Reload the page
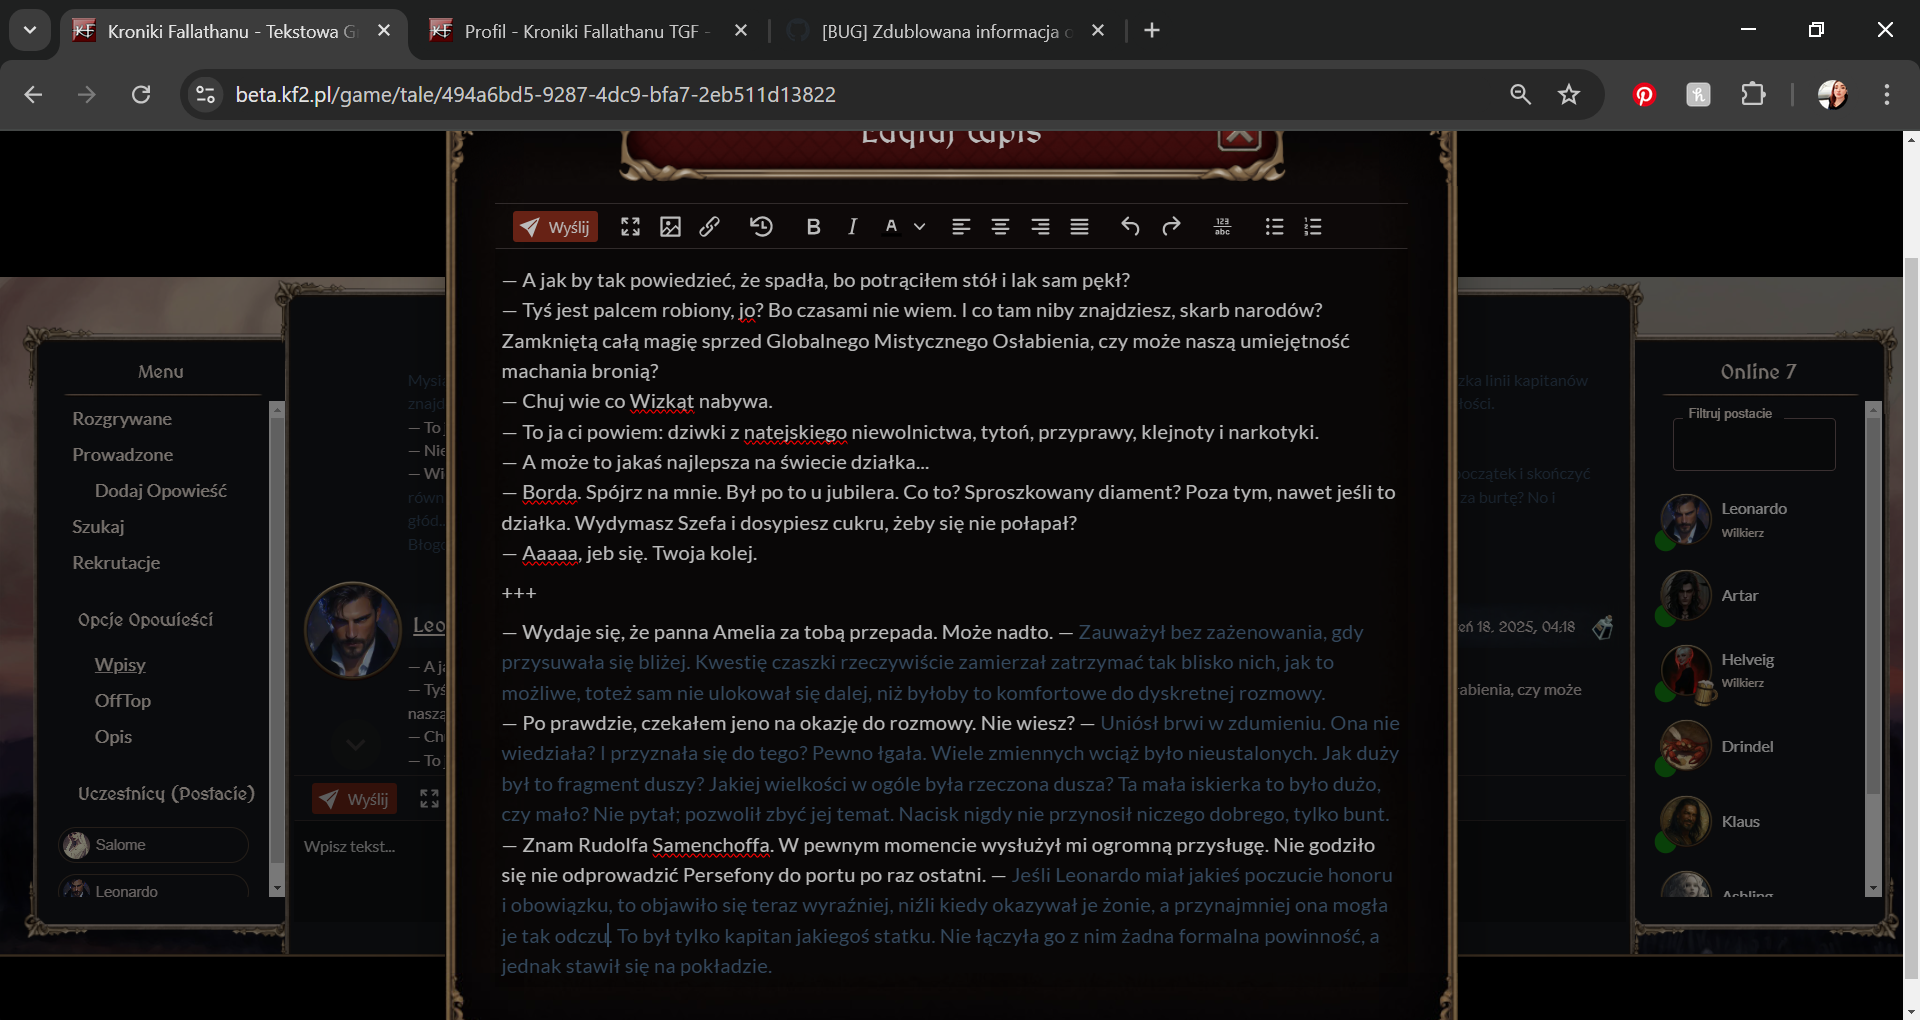 [x=141, y=95]
